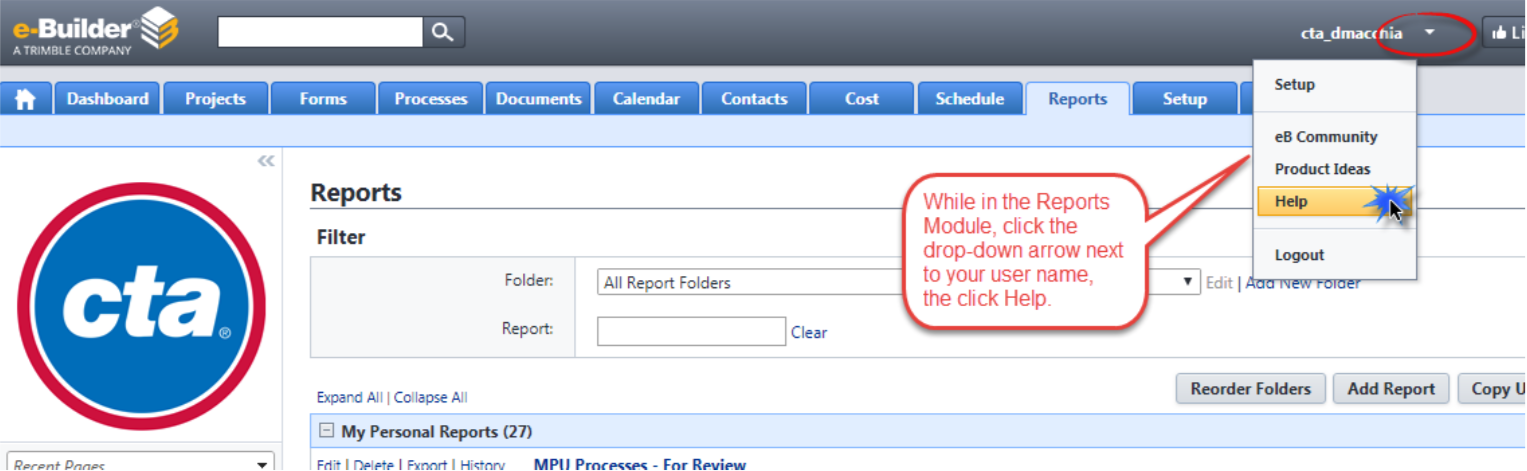Click the Add New Folder link
The image size is (1527, 471).
click(1303, 283)
